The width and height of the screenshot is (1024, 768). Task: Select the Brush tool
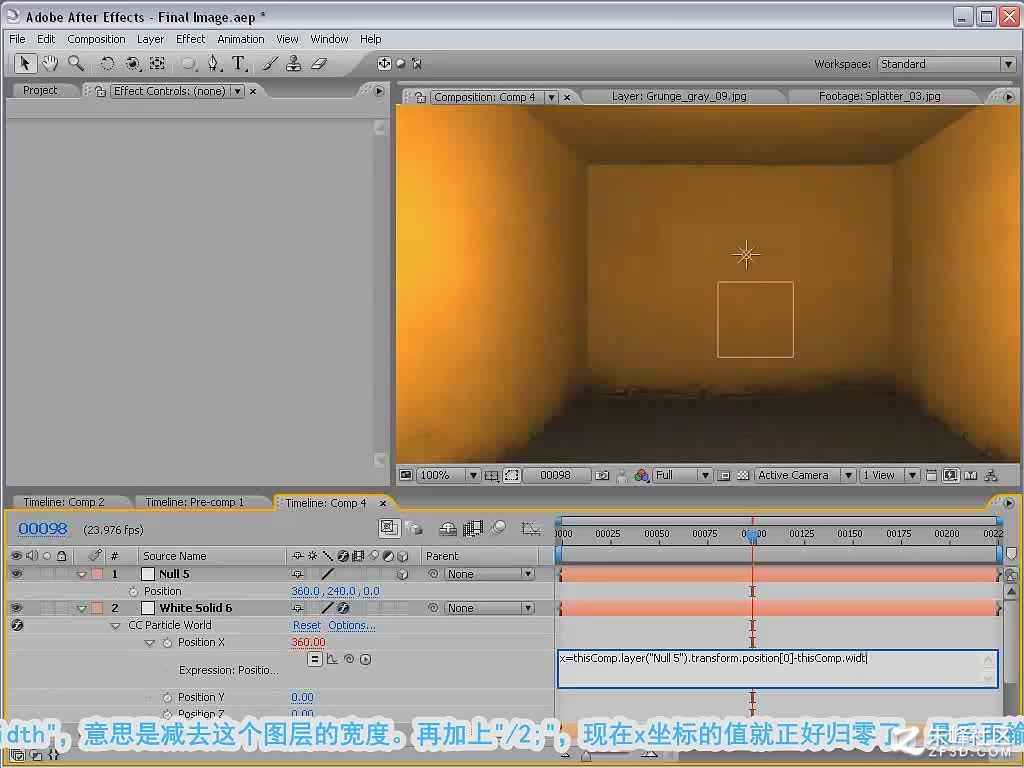[x=270, y=63]
